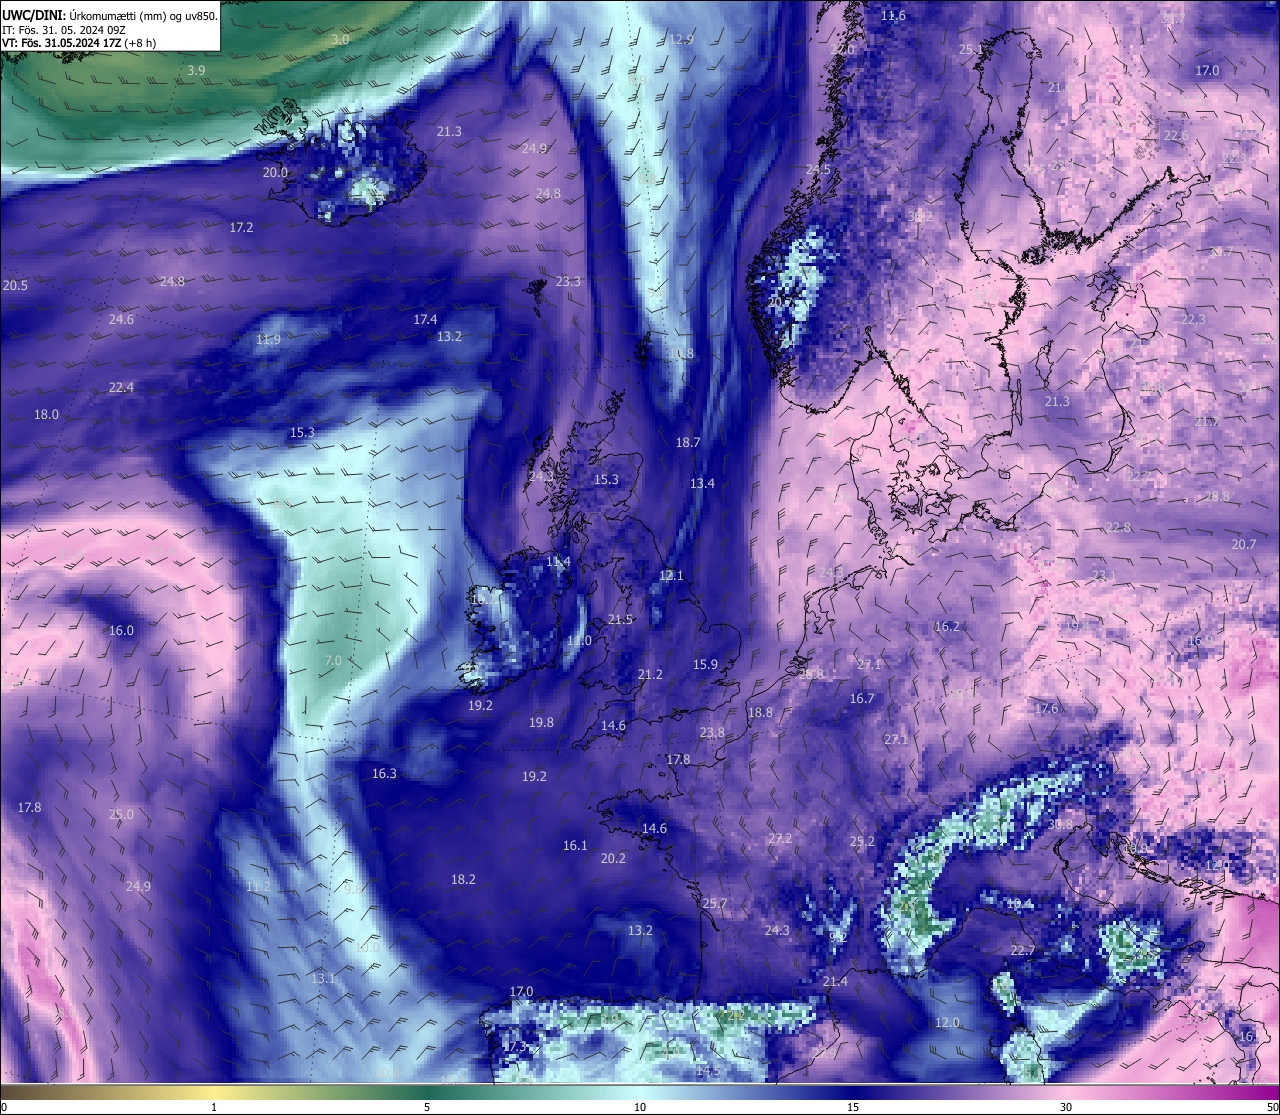Click the 19.8 value label
The image size is (1280, 1115).
[541, 722]
